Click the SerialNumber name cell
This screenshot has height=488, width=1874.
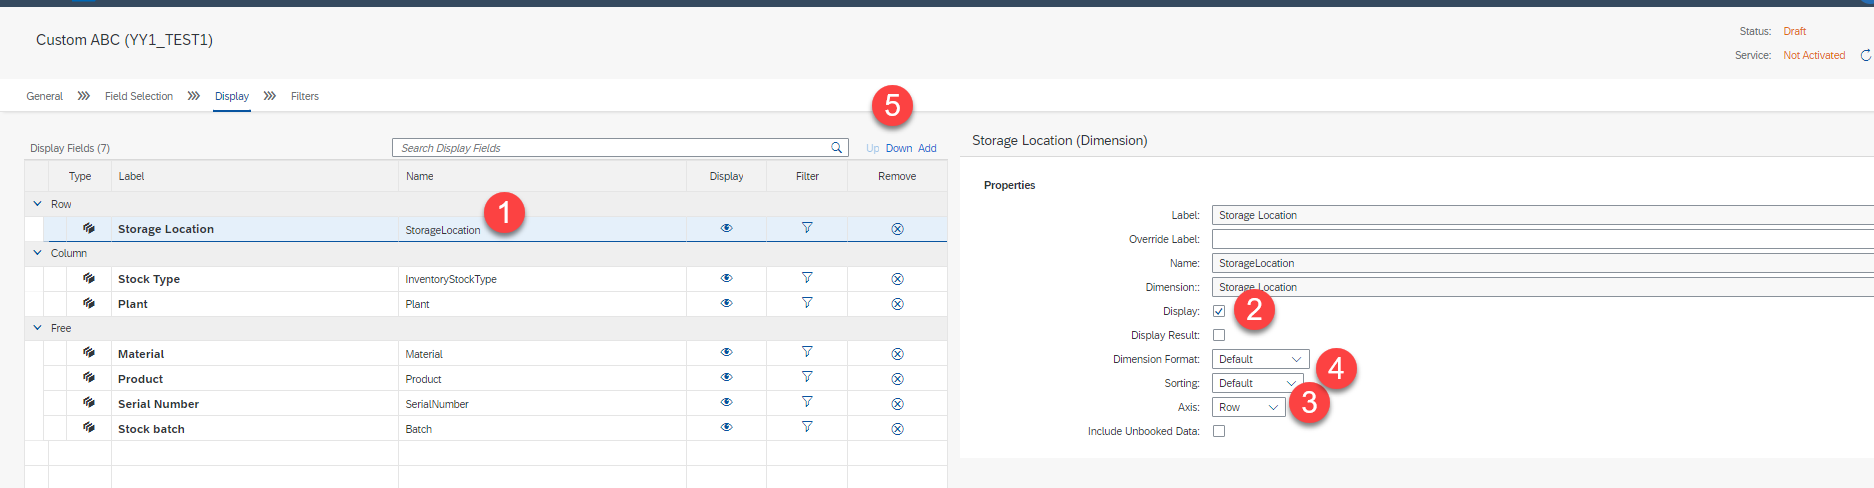[437, 404]
